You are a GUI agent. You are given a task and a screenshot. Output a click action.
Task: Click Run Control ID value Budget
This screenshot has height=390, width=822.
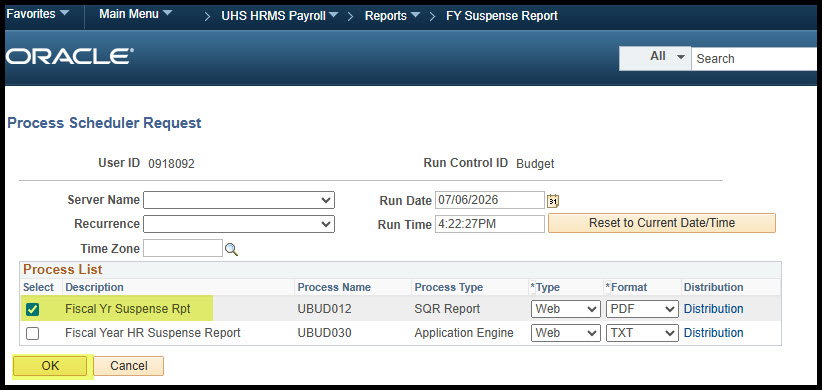(535, 164)
